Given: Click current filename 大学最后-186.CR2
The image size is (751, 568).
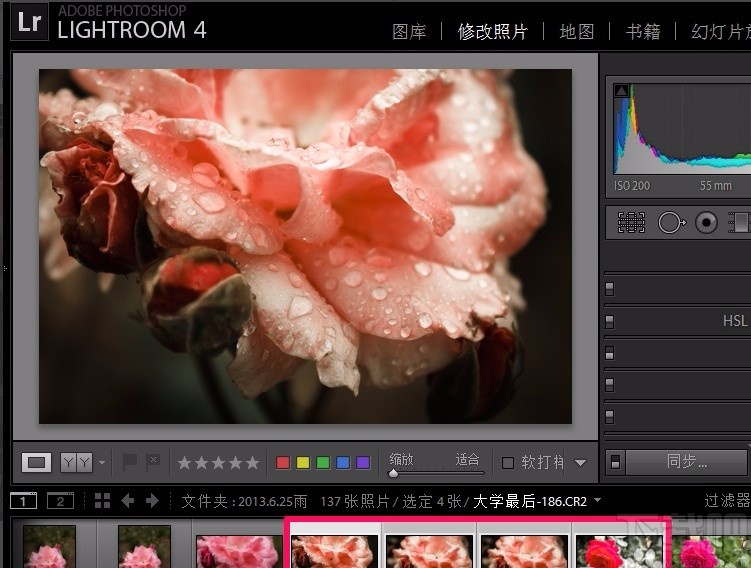Looking at the screenshot, I should click(x=530, y=501).
